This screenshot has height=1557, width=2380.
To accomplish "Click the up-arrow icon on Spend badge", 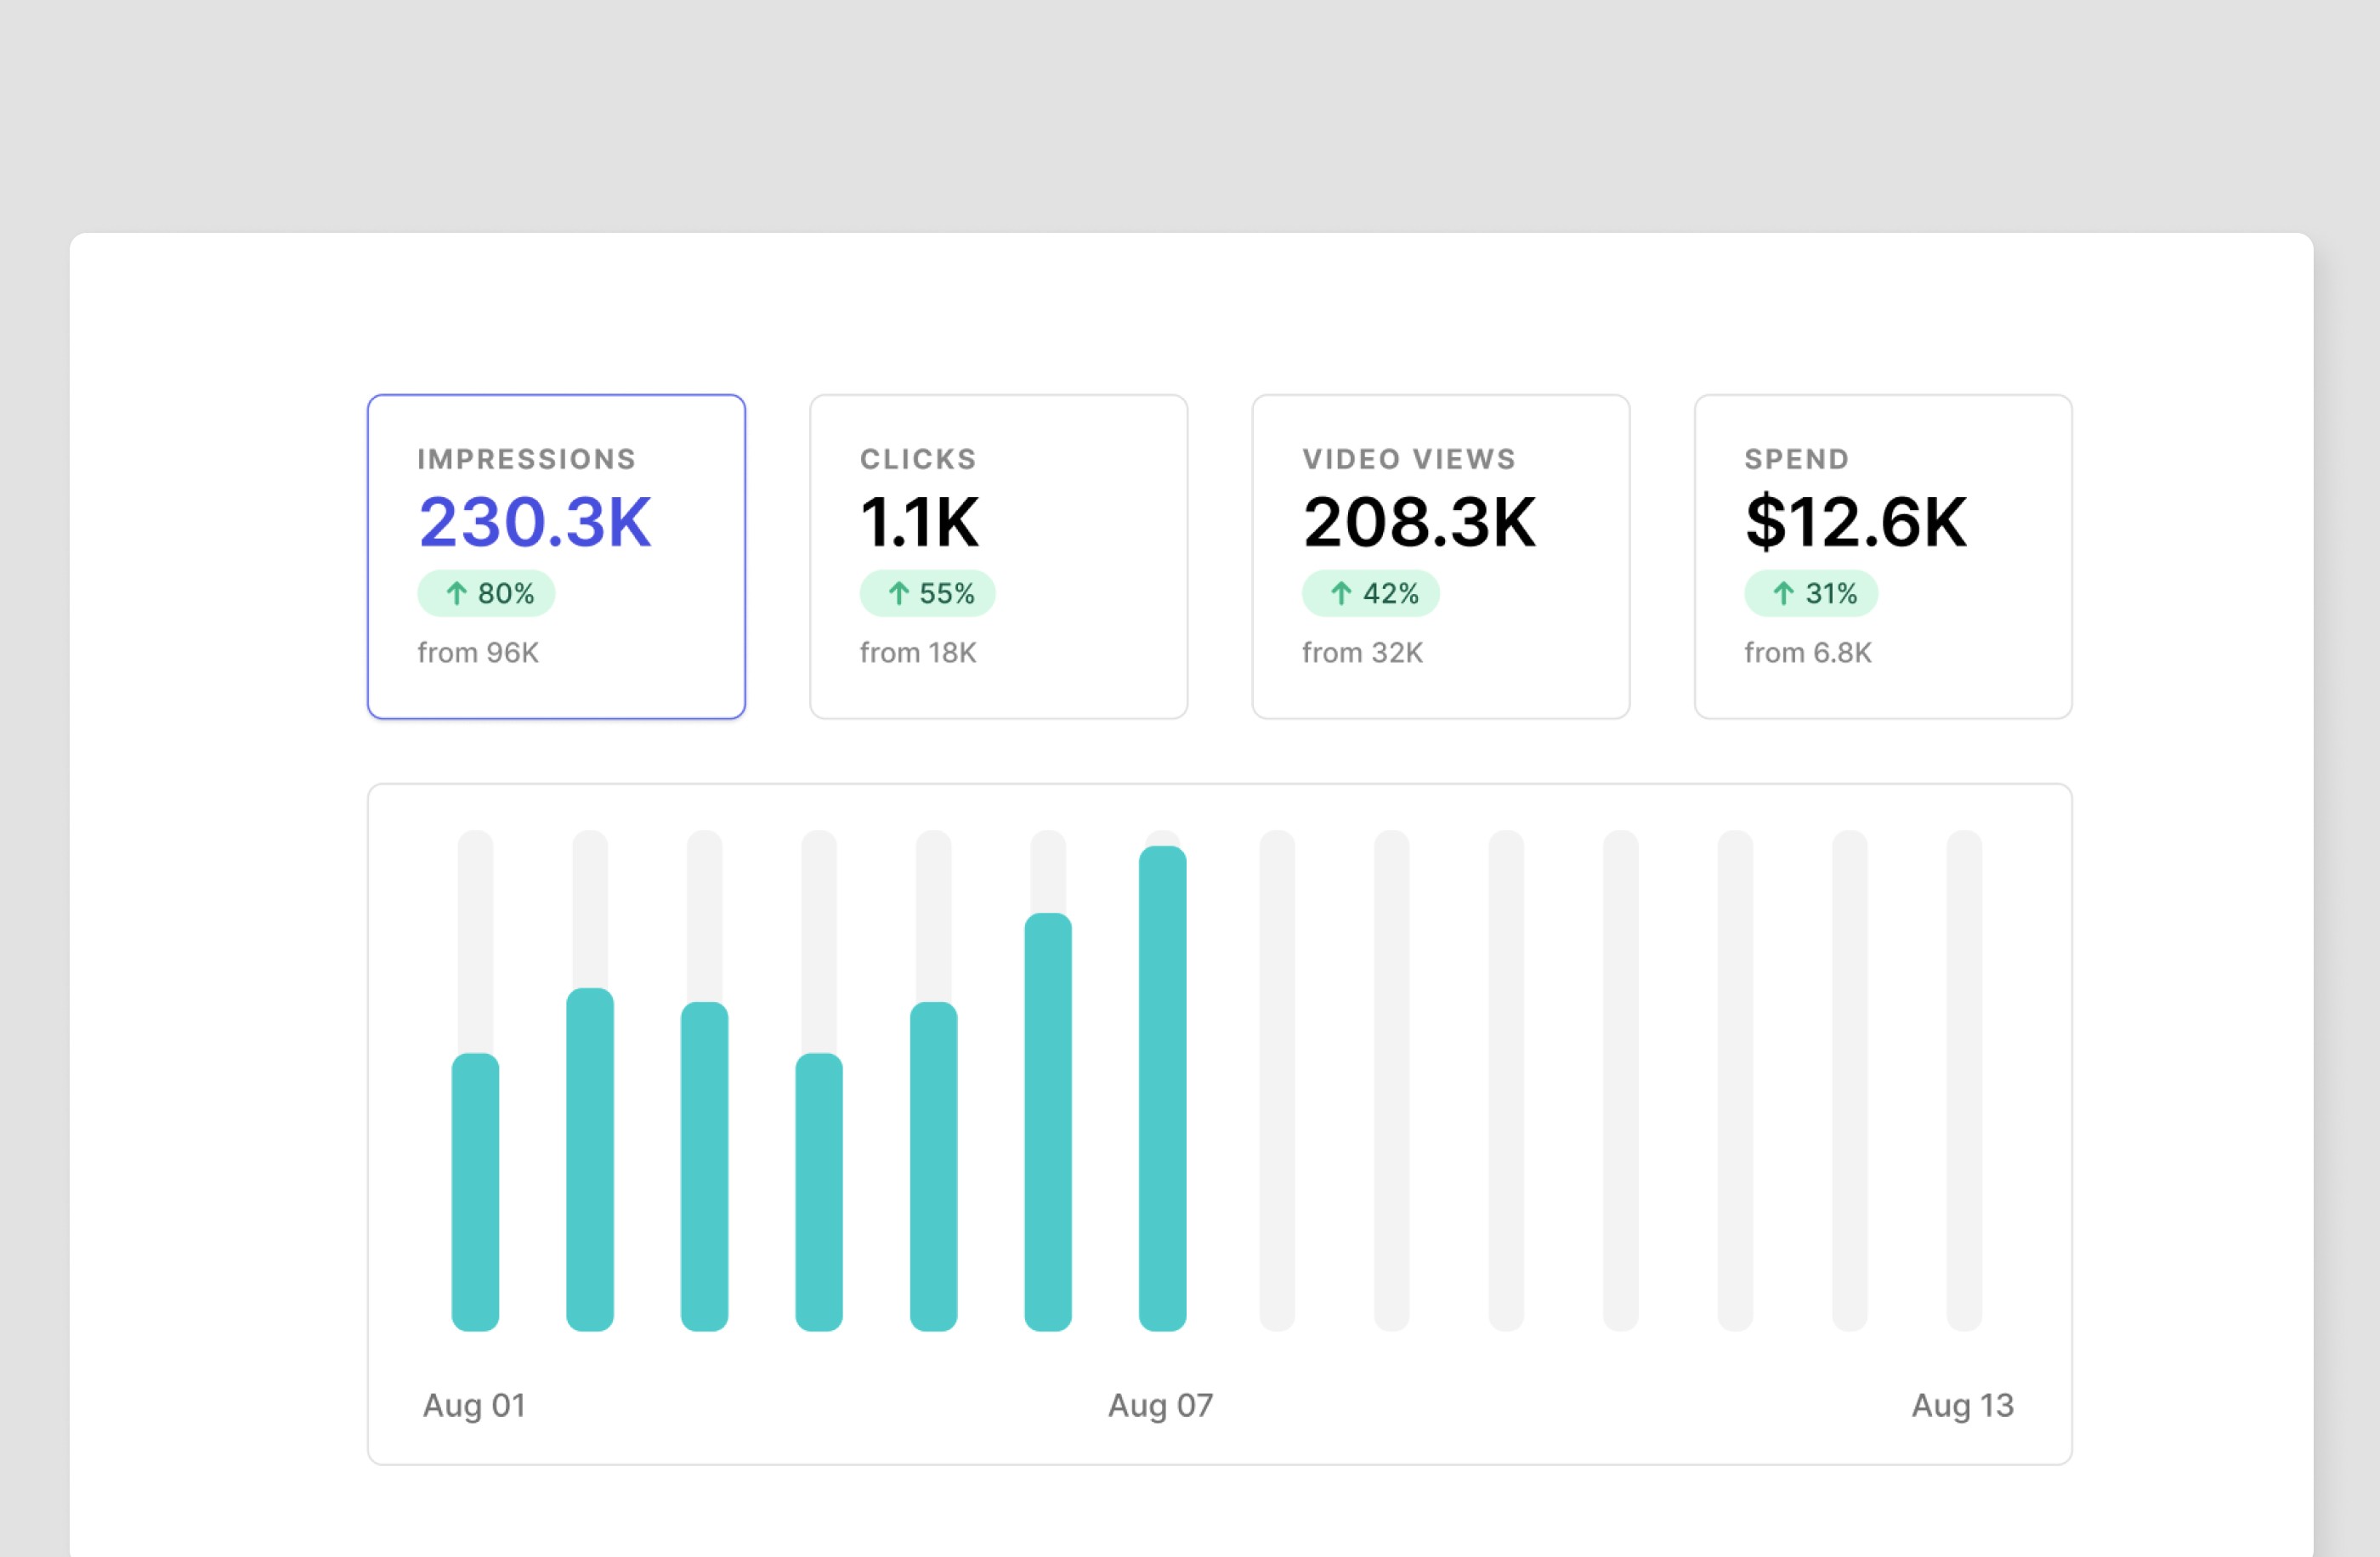I will click(x=1785, y=593).
